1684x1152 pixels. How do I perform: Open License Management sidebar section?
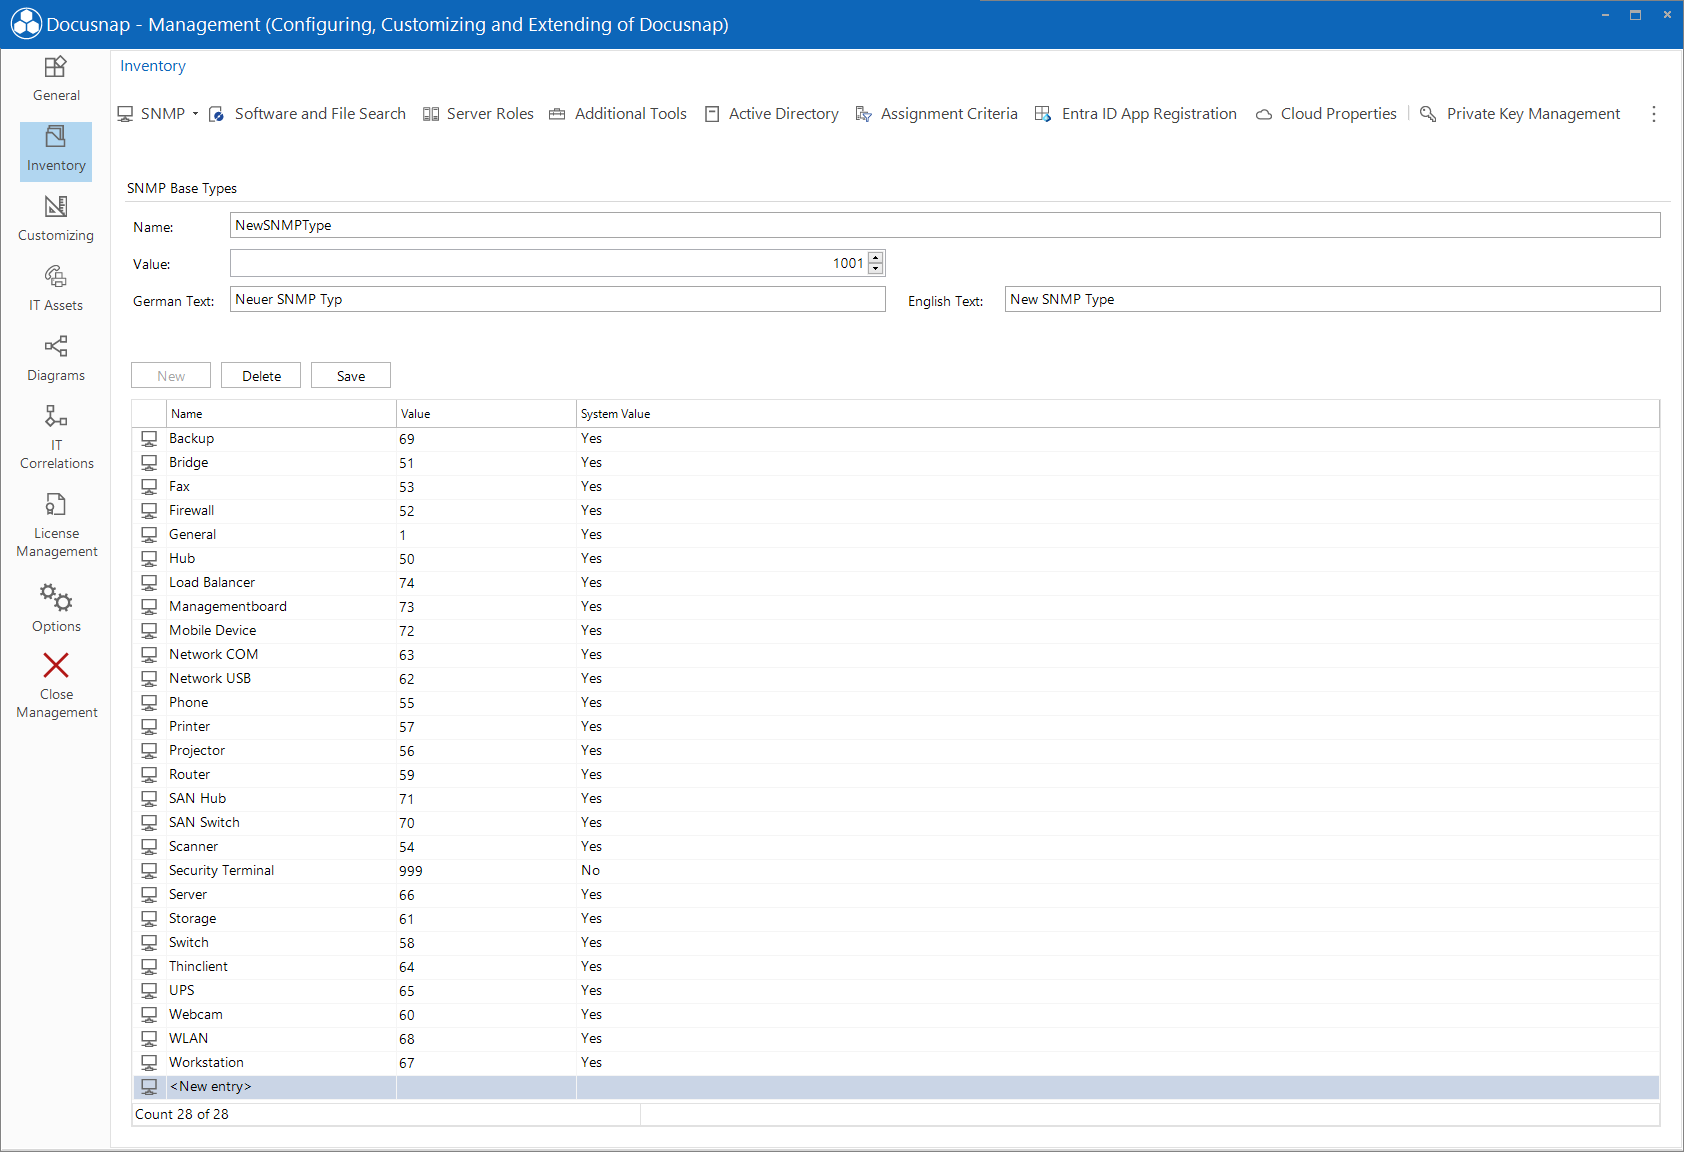coord(56,526)
